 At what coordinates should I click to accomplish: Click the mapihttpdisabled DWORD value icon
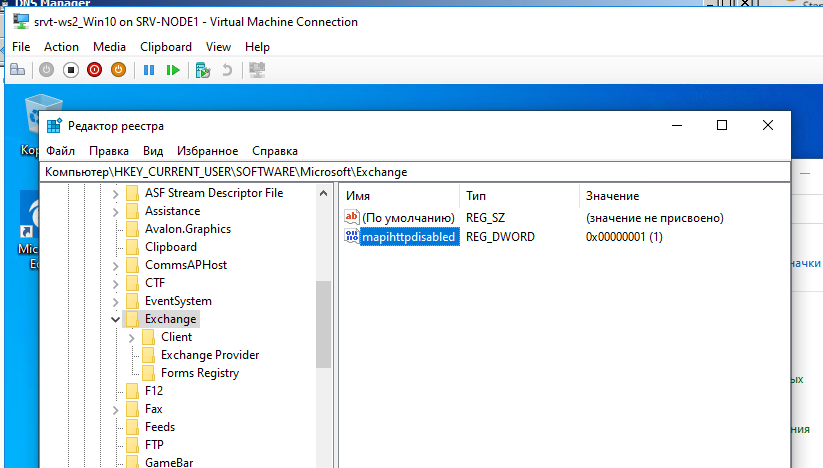352,236
